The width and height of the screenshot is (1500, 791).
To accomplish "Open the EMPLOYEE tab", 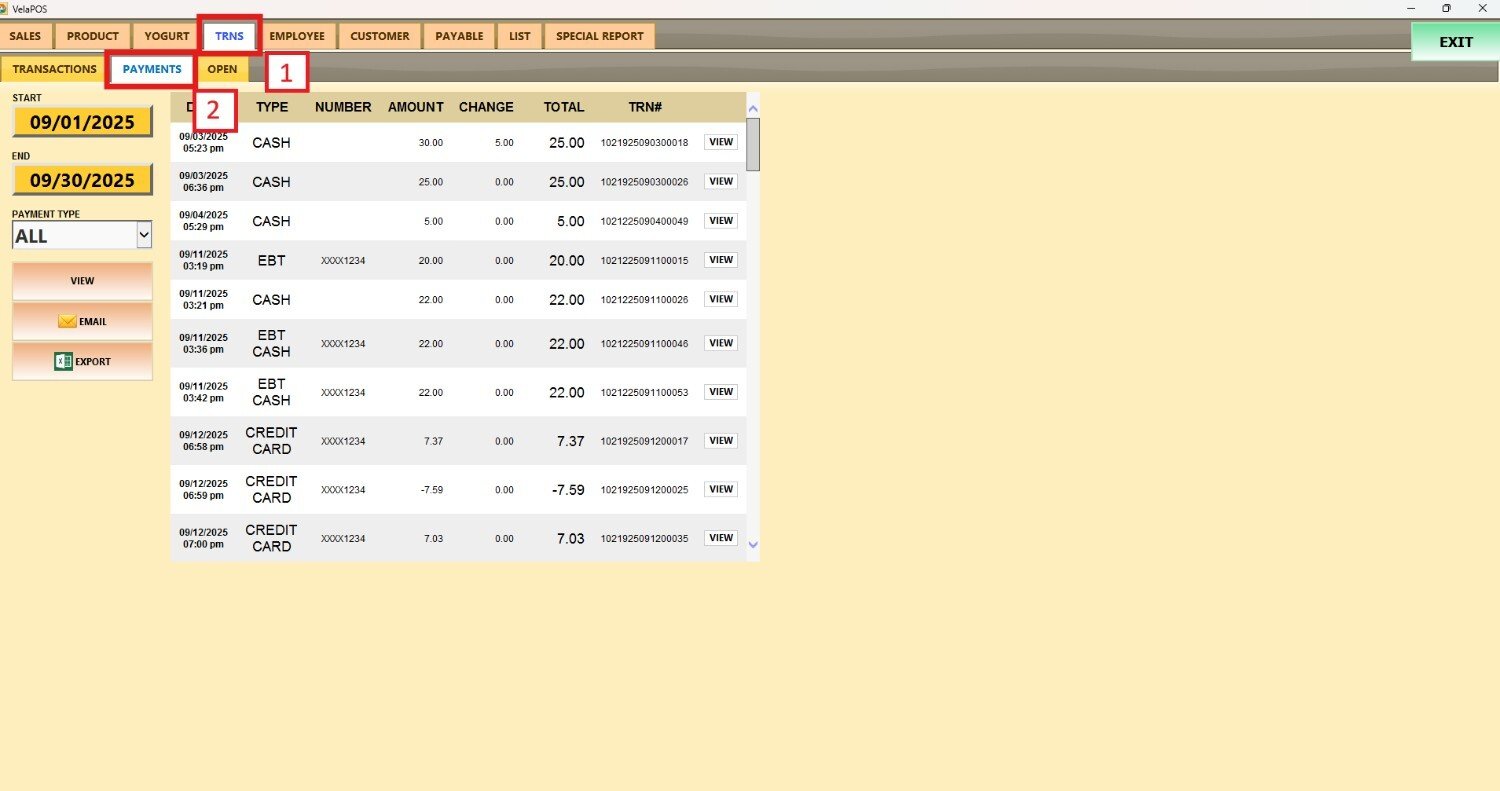I will (x=297, y=36).
